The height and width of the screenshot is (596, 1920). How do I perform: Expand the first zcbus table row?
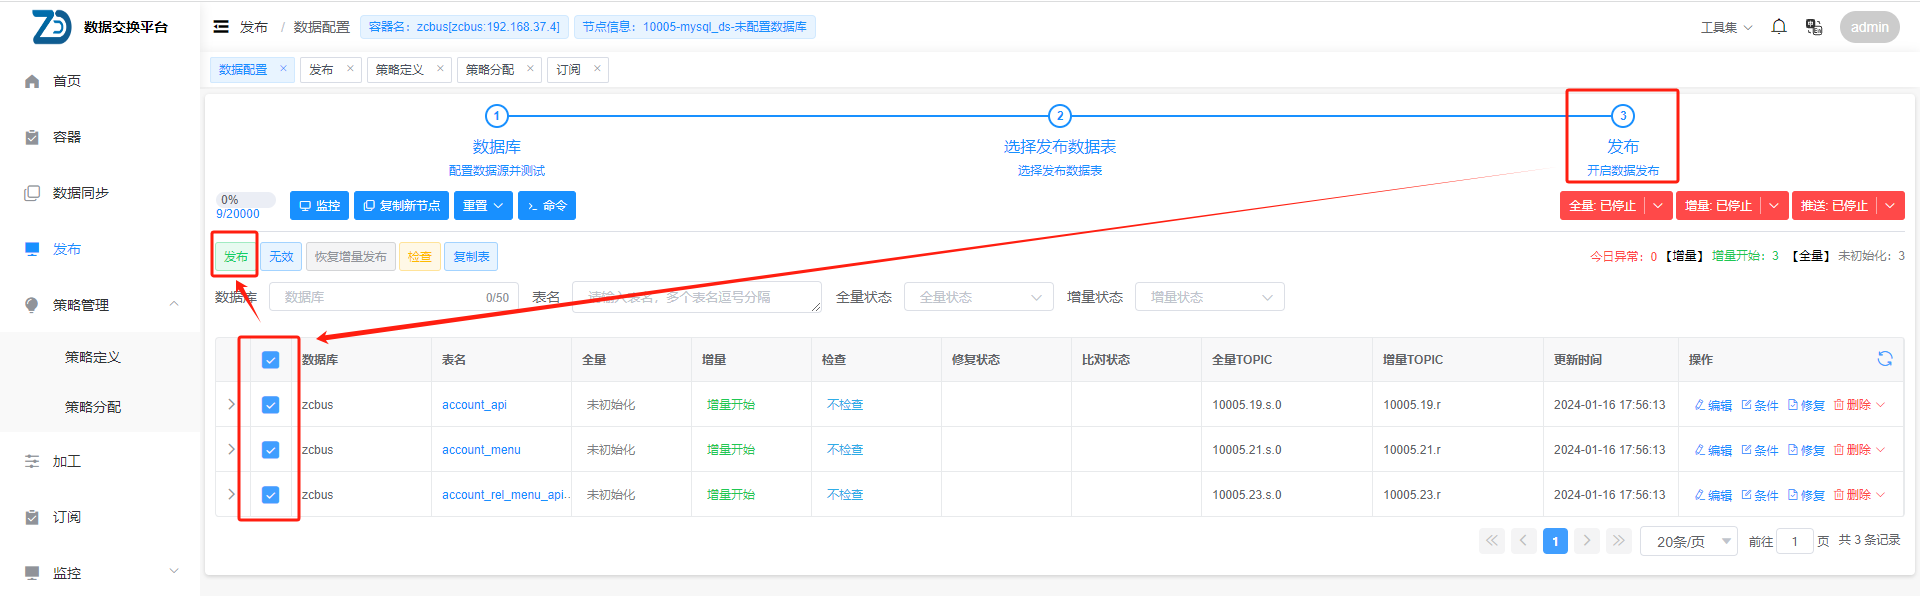point(231,405)
